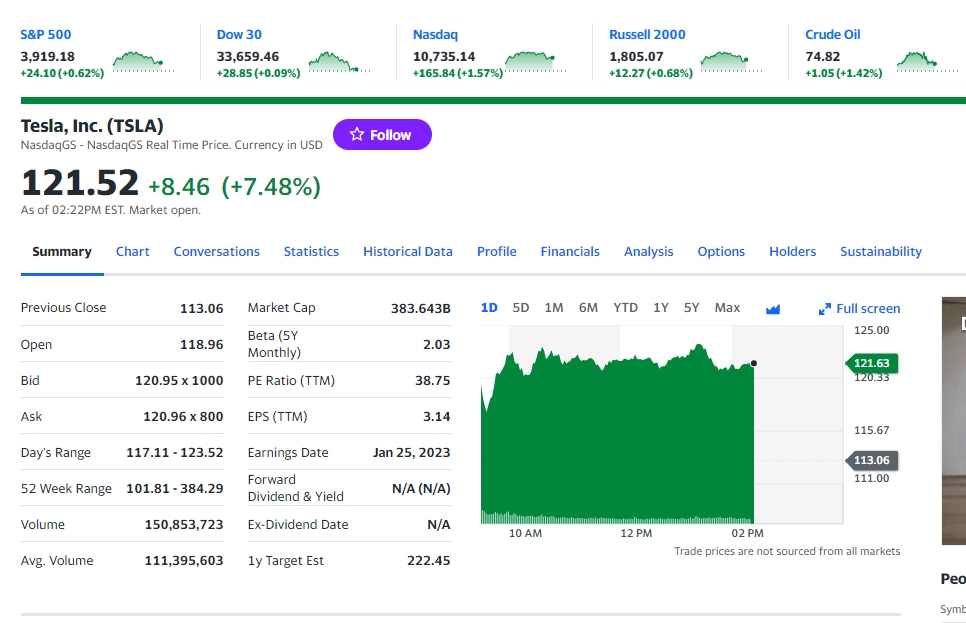Select the Max chart range

[x=727, y=308]
